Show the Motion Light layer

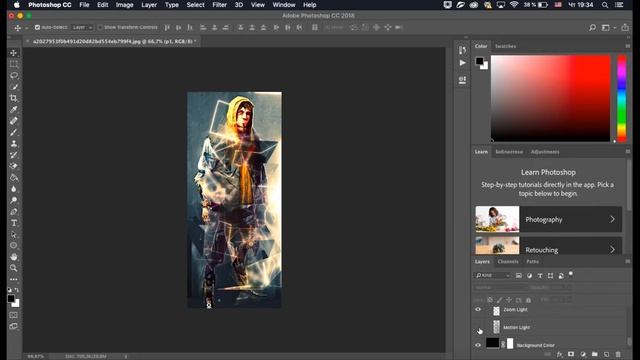point(478,327)
